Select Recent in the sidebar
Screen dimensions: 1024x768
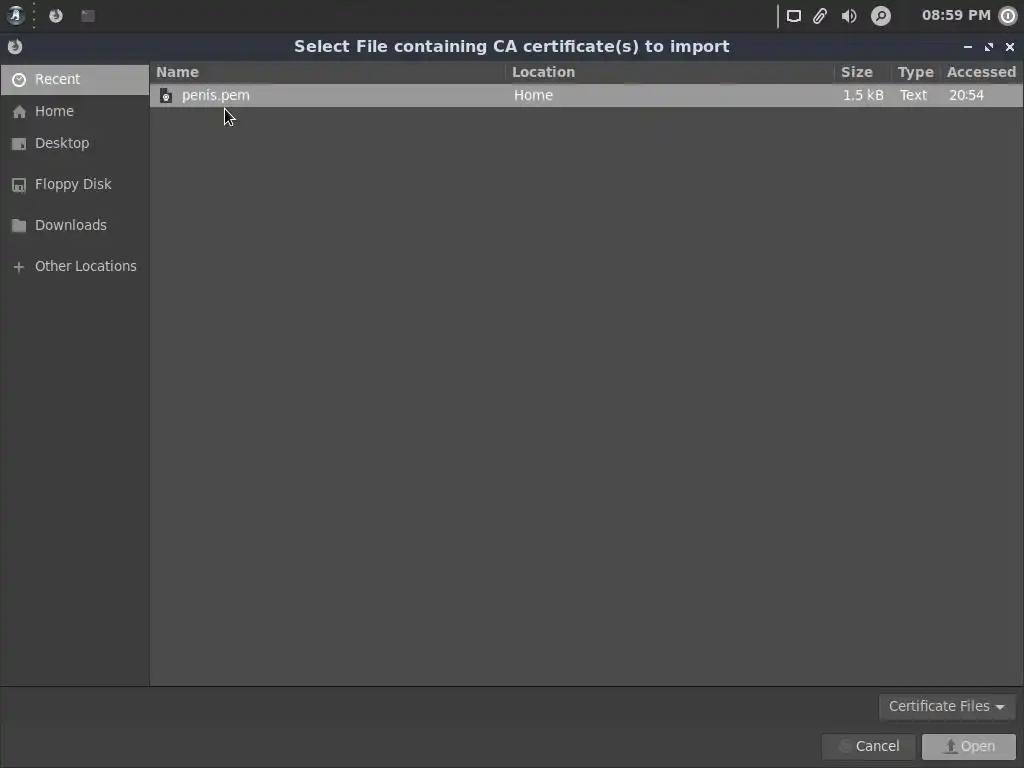(x=74, y=80)
